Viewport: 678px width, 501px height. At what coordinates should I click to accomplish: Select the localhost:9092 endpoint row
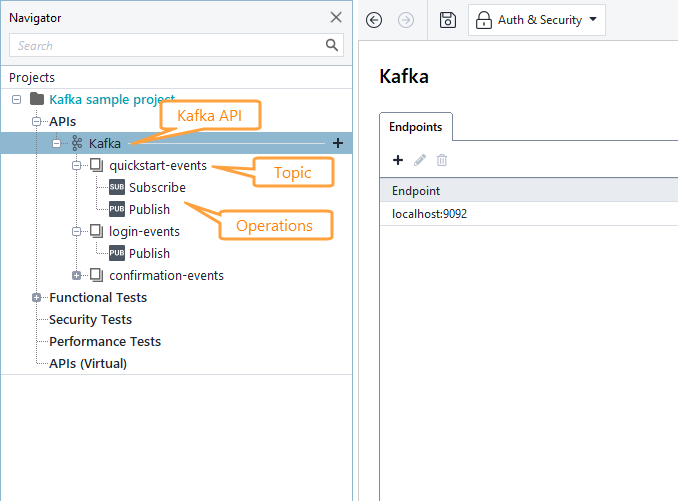[528, 214]
